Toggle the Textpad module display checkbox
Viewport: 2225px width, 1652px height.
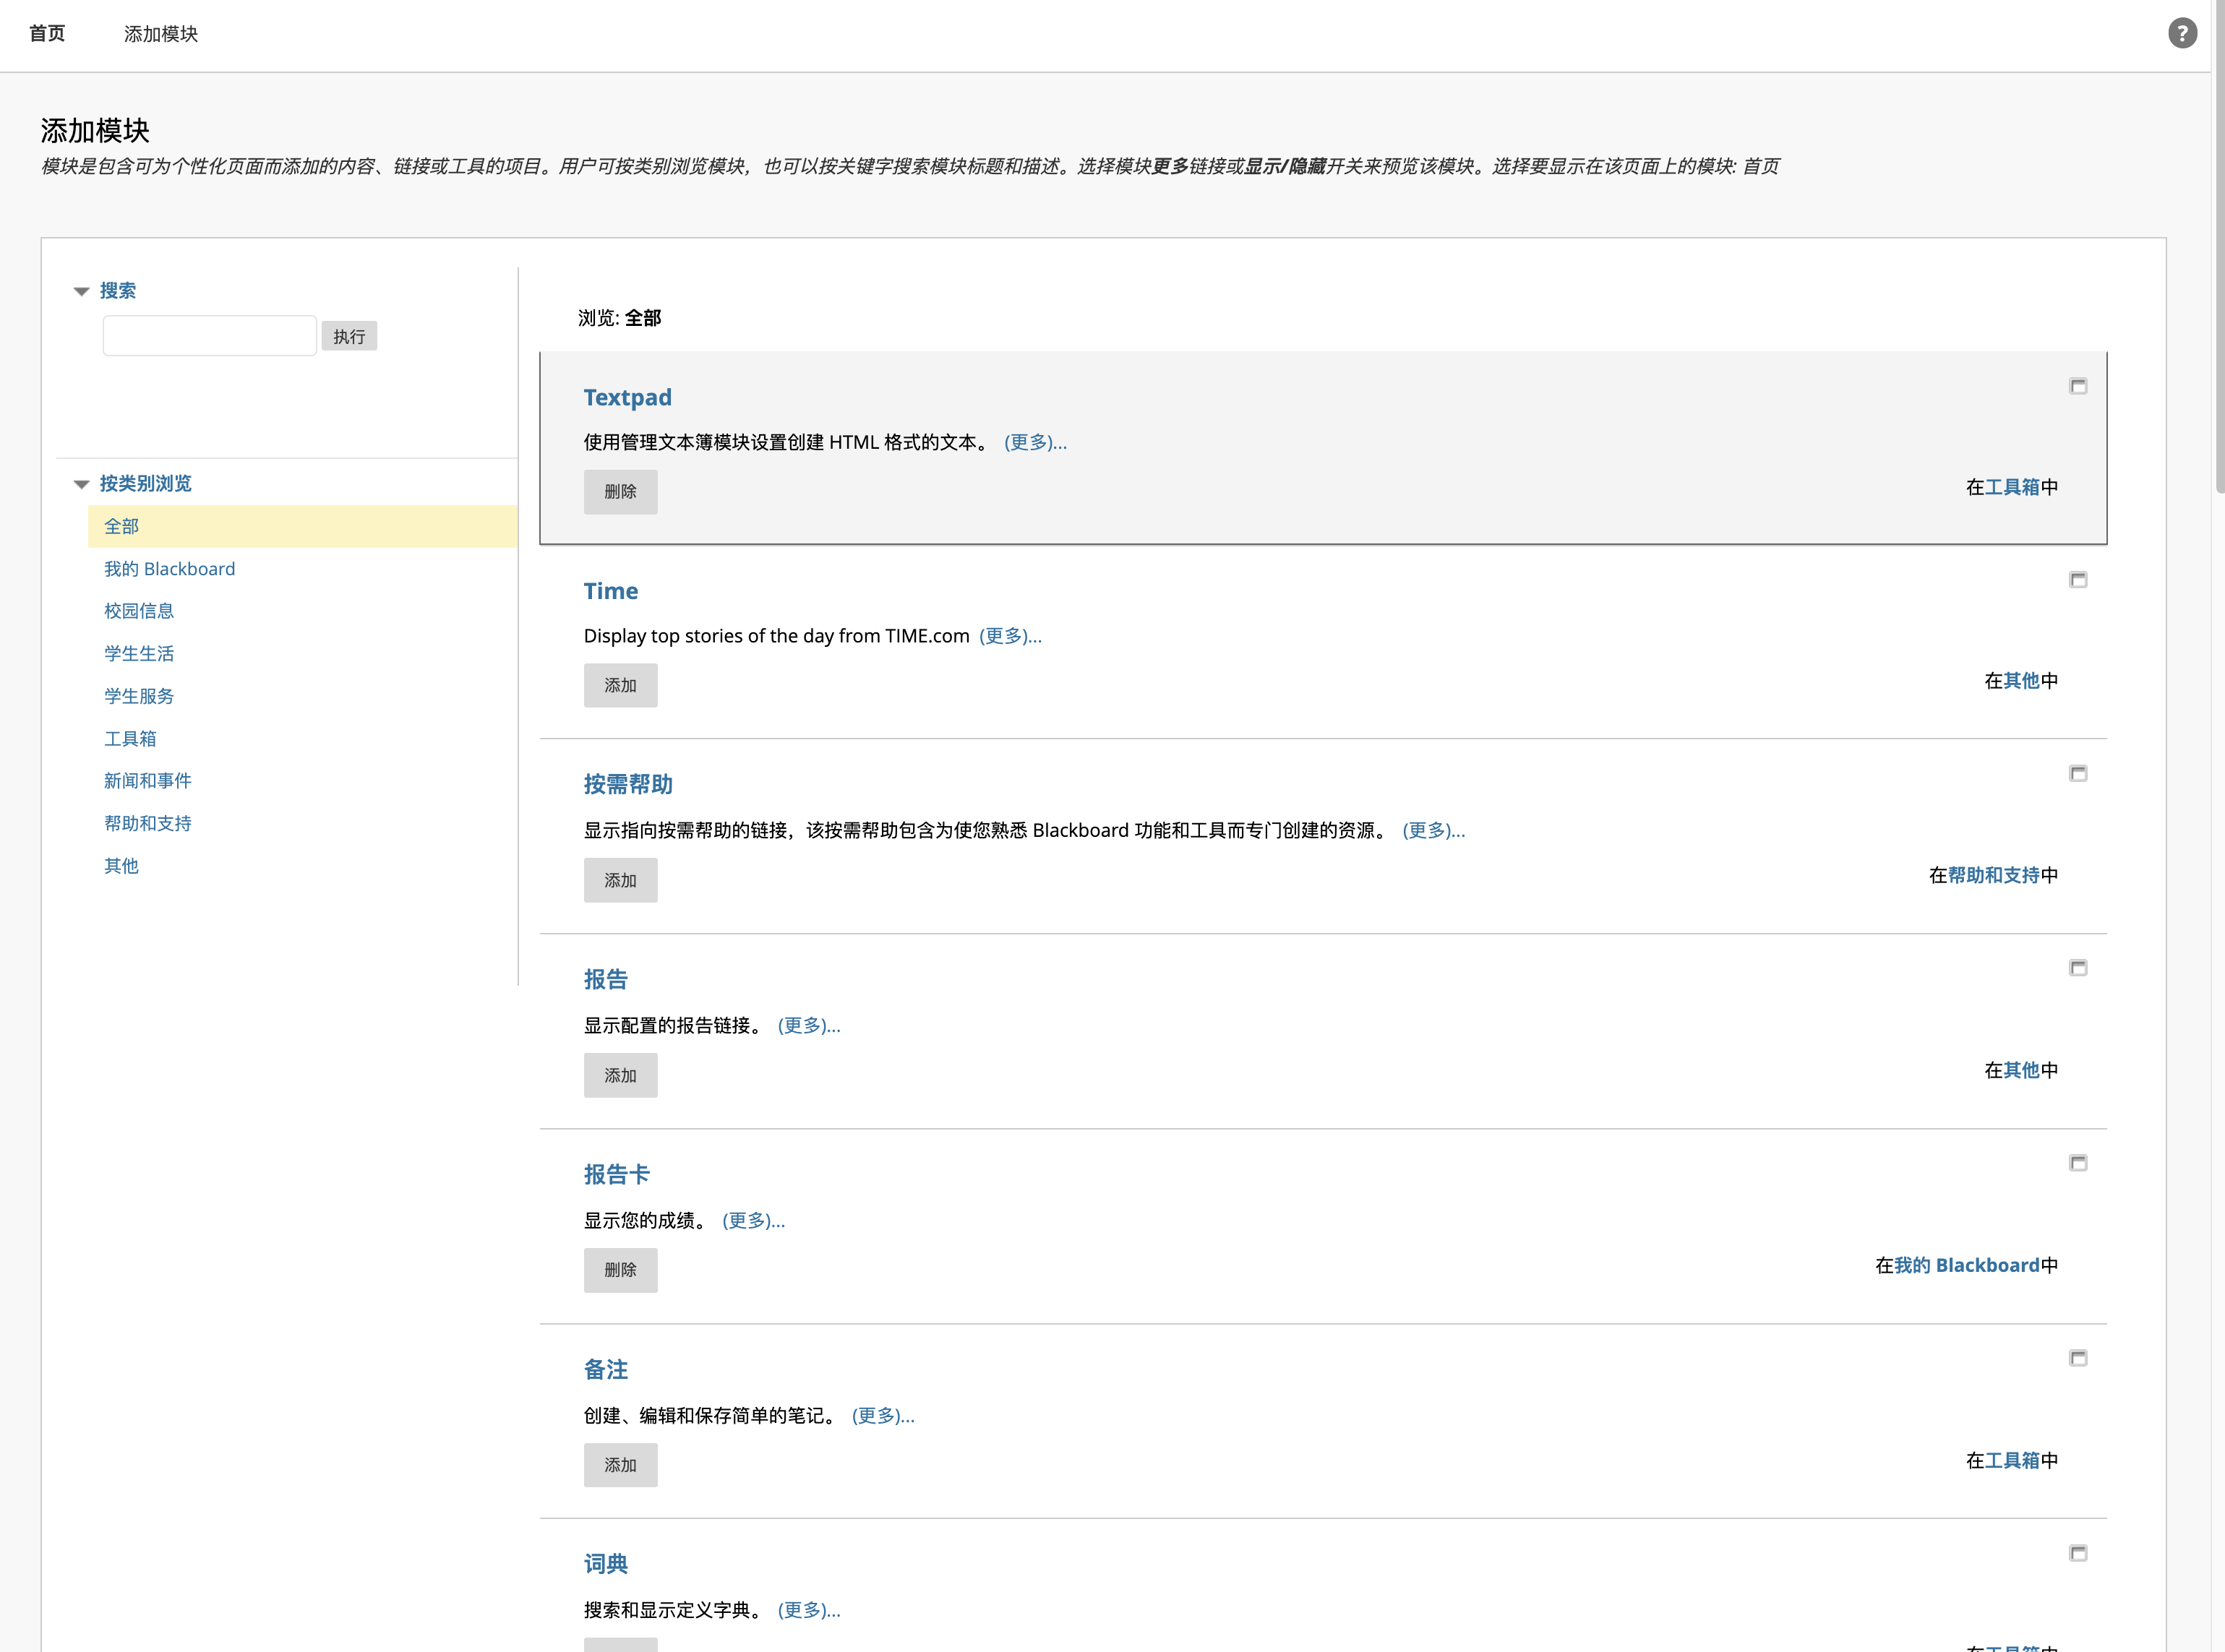2079,385
